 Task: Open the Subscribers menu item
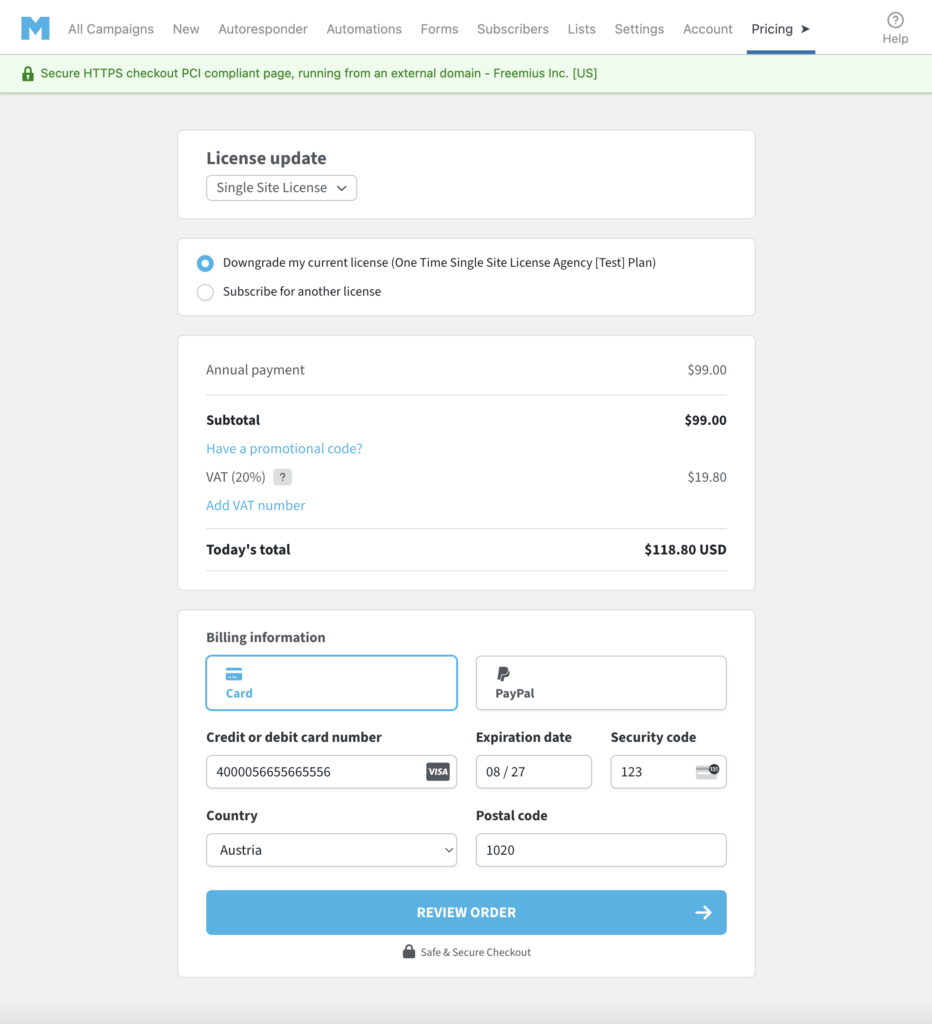[512, 29]
